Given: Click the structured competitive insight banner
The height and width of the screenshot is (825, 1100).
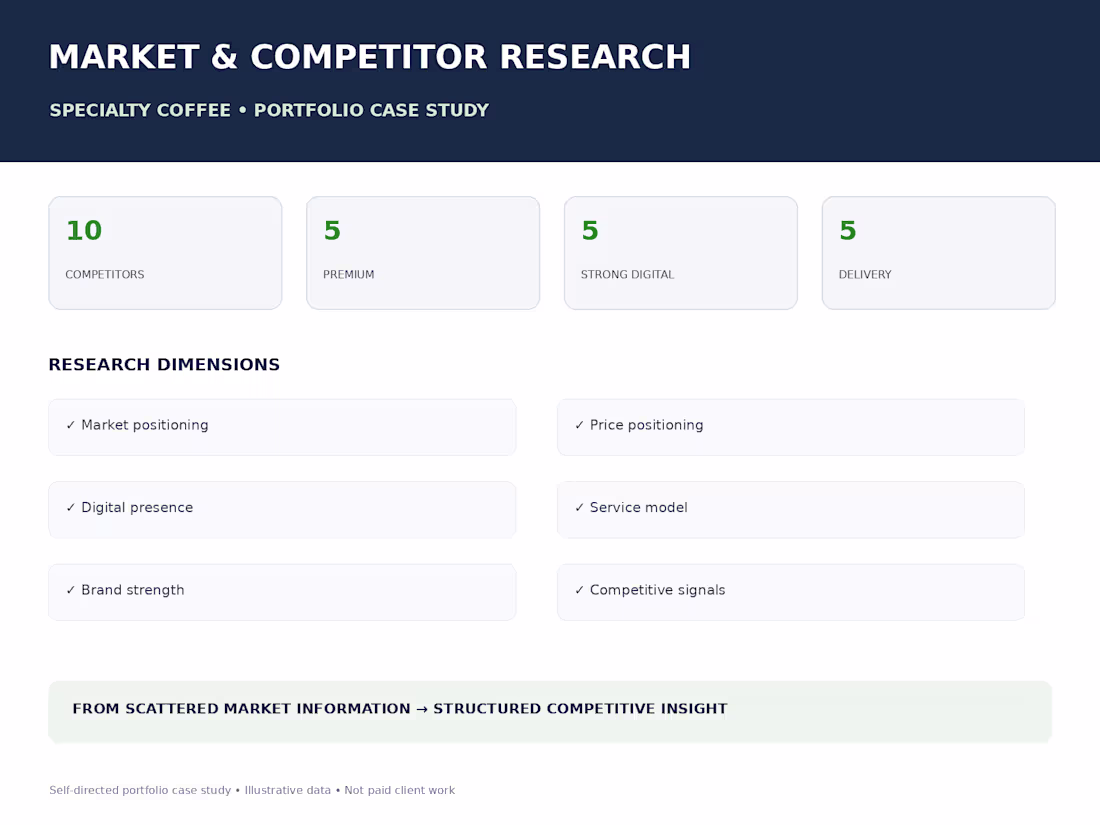Looking at the screenshot, I should 550,711.
